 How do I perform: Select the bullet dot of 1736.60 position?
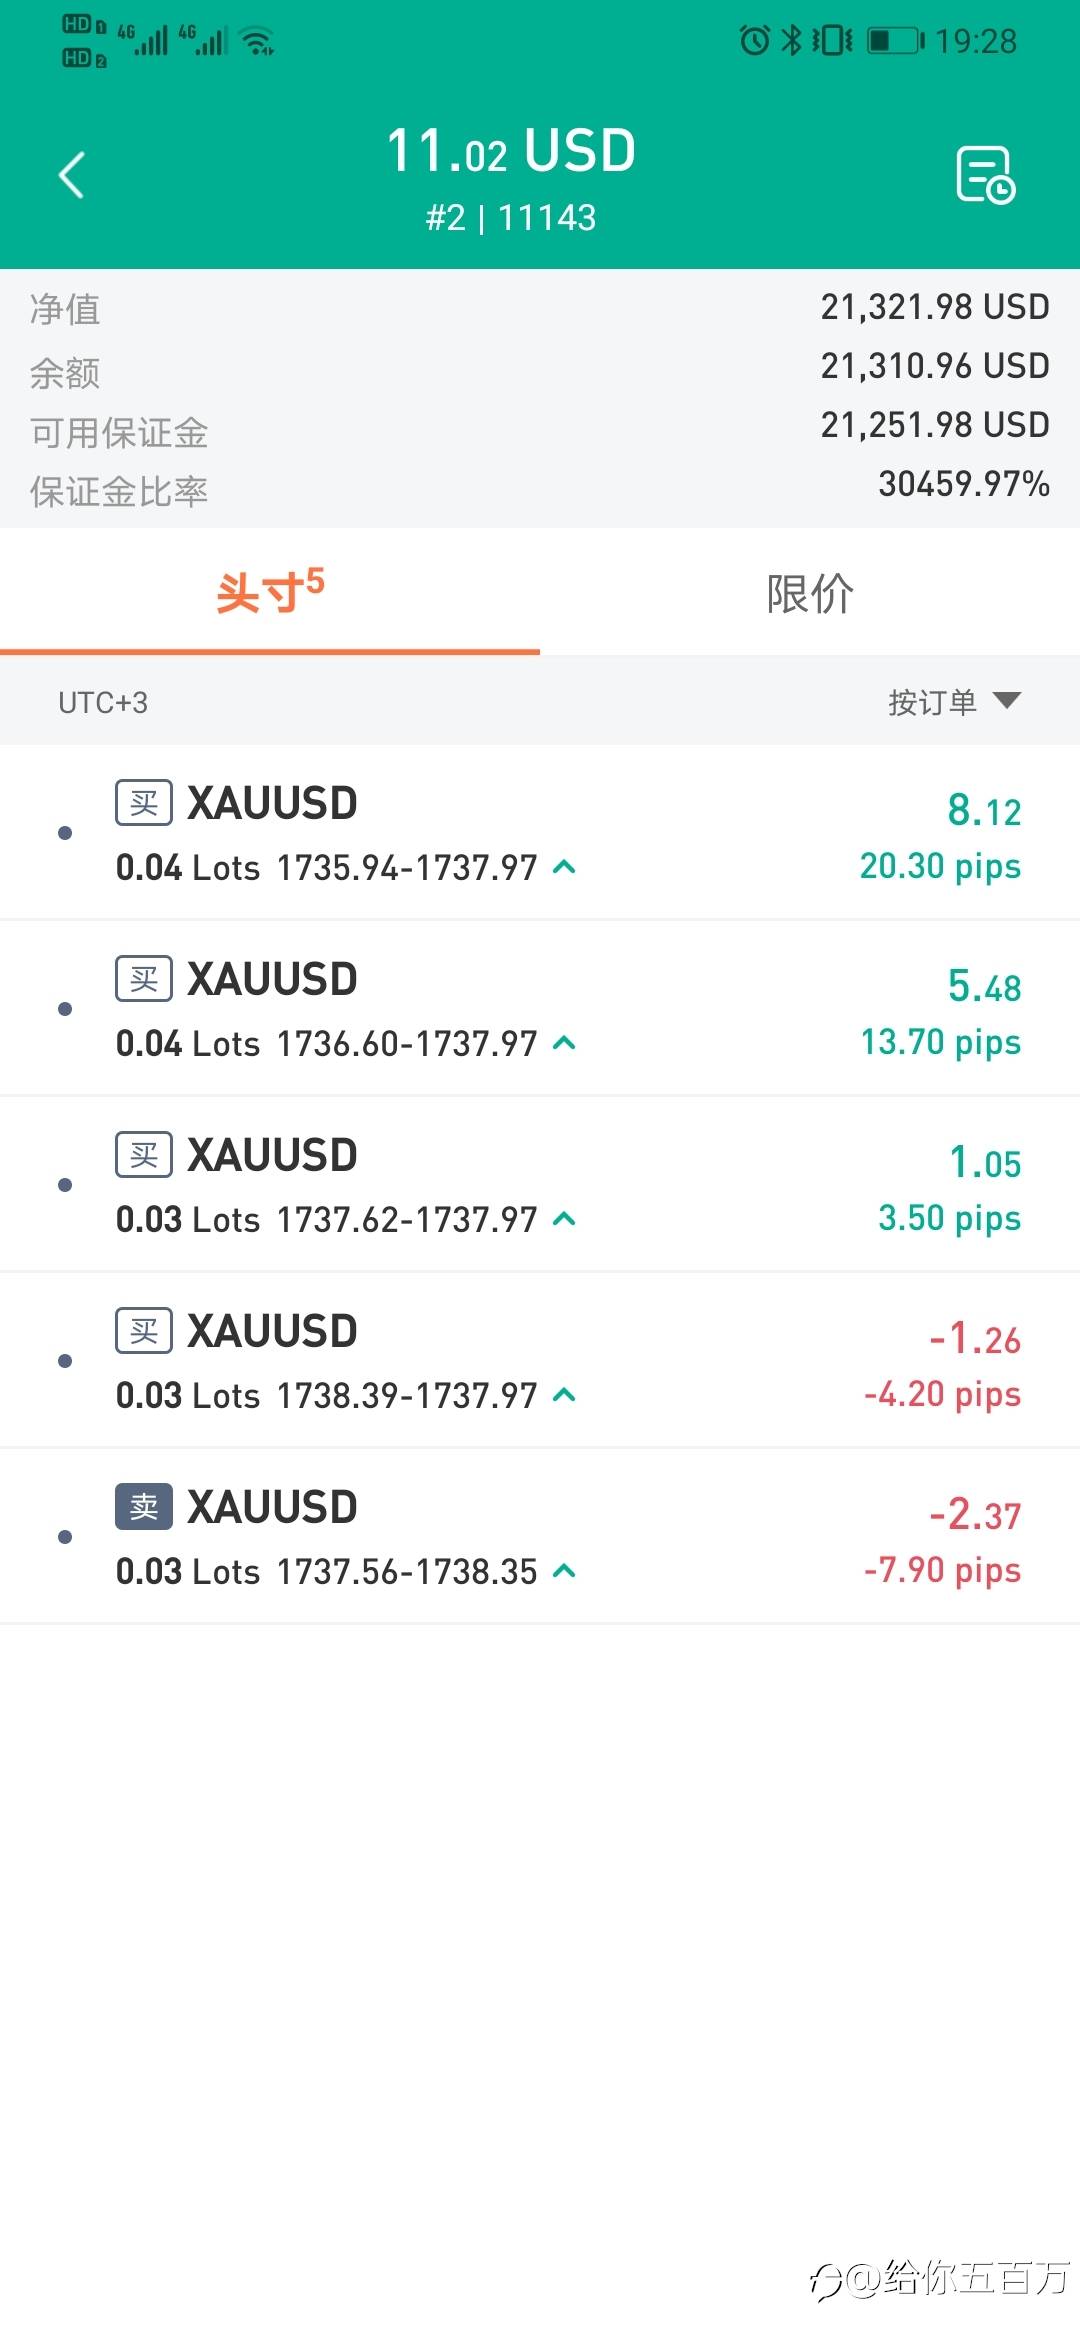pyautogui.click(x=65, y=1009)
